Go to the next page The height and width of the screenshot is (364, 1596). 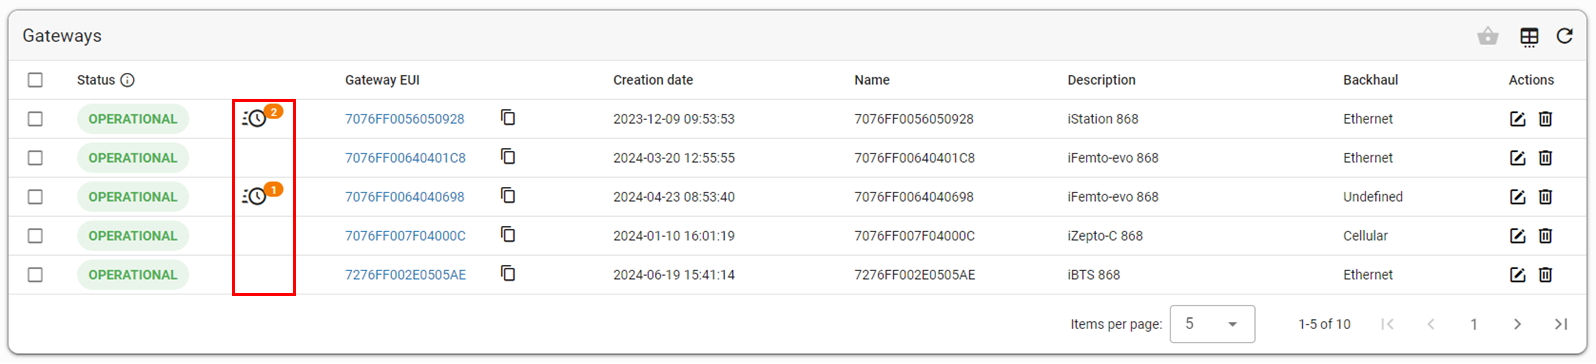point(1517,324)
